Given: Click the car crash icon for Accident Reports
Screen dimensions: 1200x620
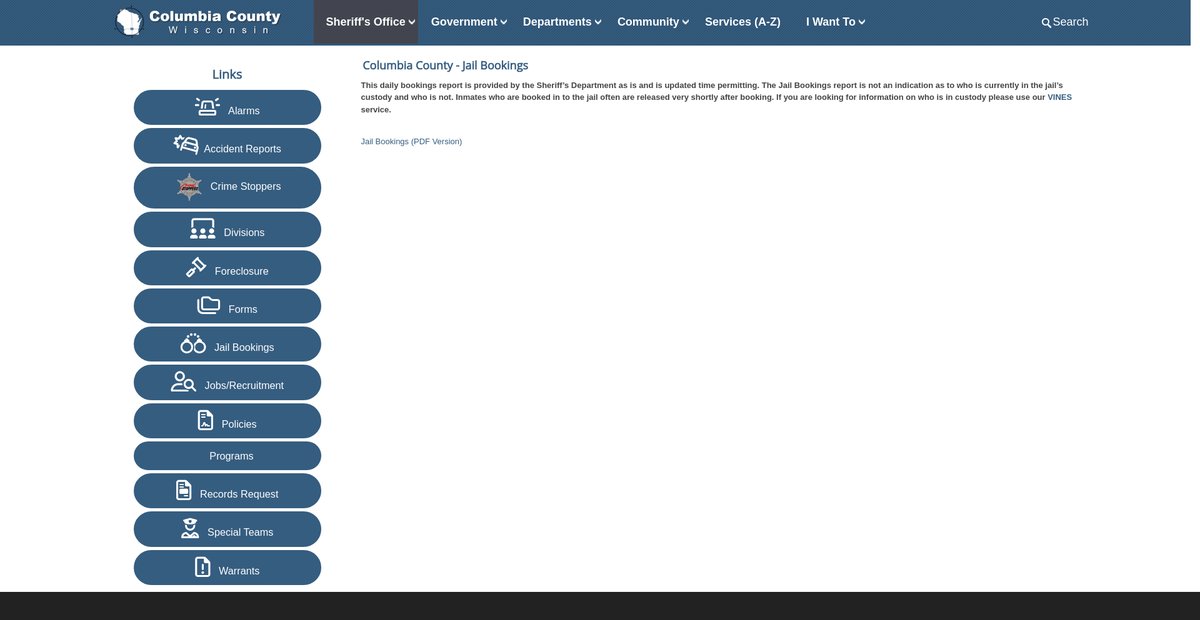Looking at the screenshot, I should [x=186, y=145].
